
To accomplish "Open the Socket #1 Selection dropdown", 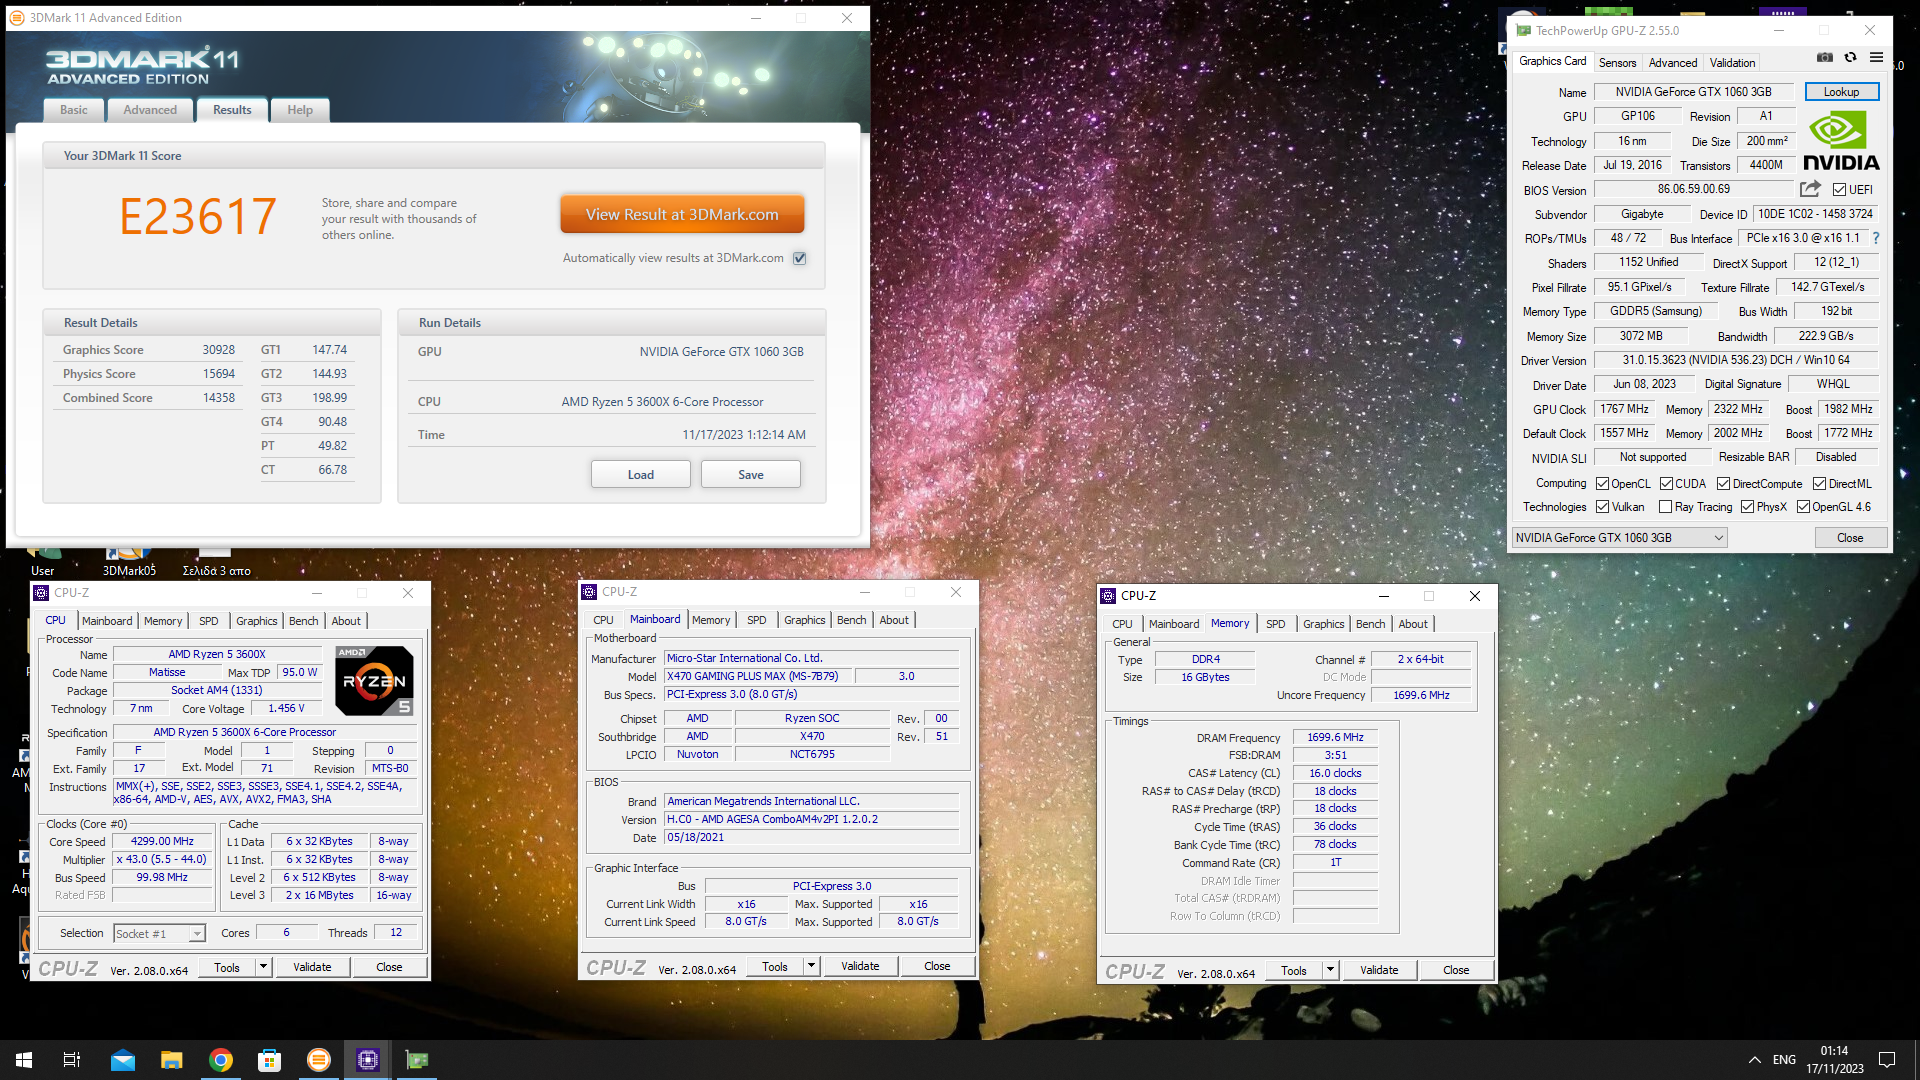I will coord(159,934).
